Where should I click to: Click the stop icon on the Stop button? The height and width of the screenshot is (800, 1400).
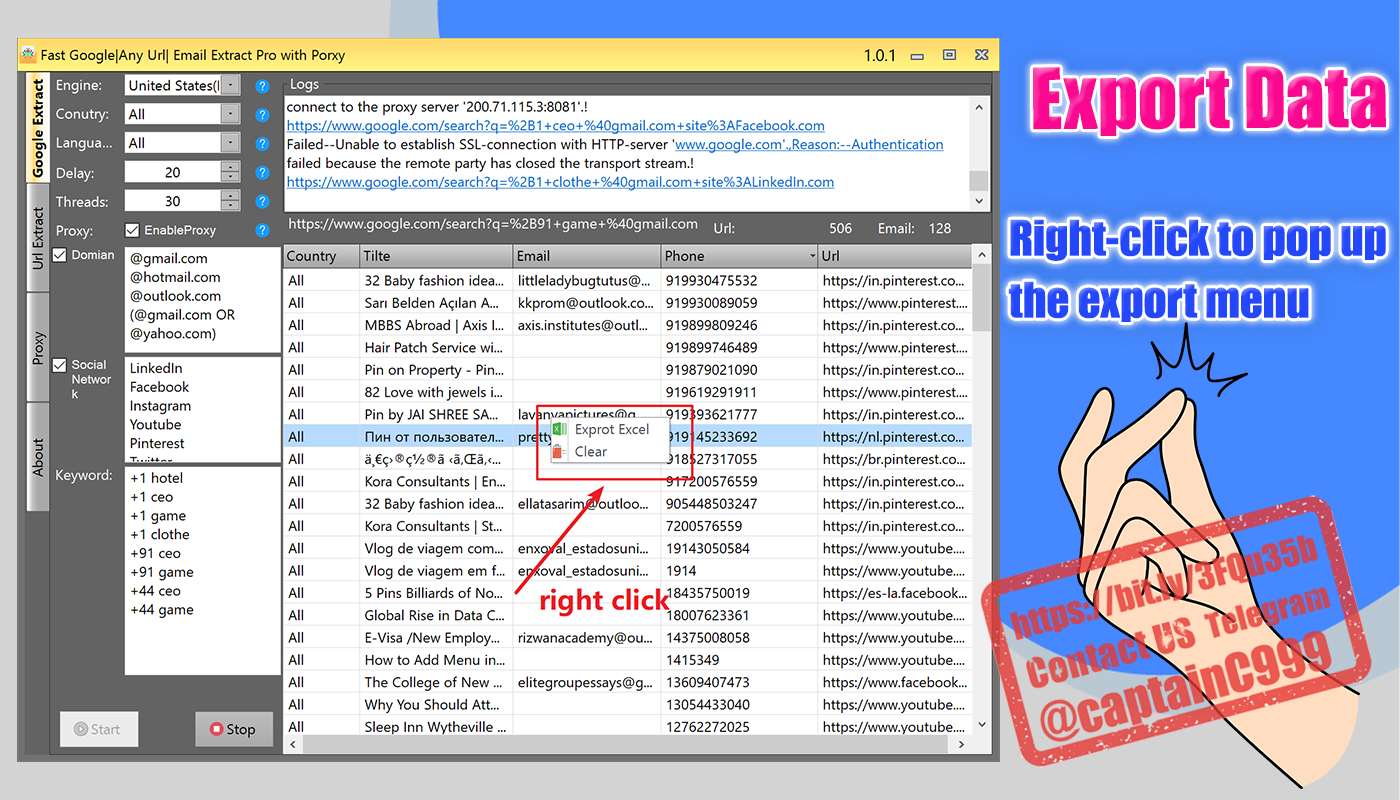[216, 729]
